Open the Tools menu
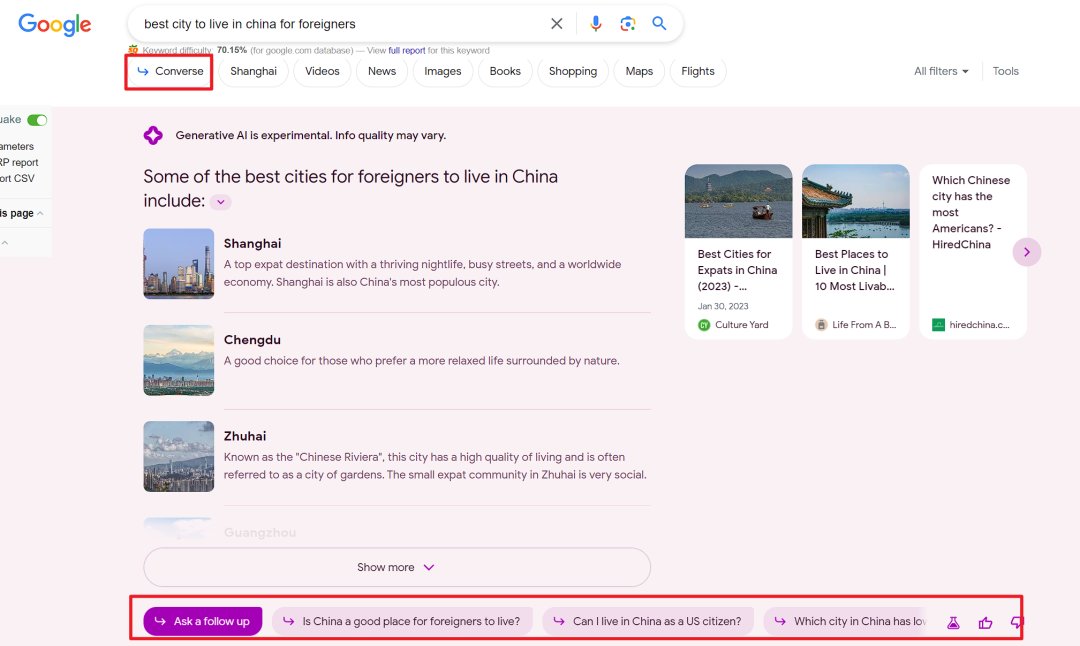This screenshot has width=1080, height=646. [x=1006, y=72]
